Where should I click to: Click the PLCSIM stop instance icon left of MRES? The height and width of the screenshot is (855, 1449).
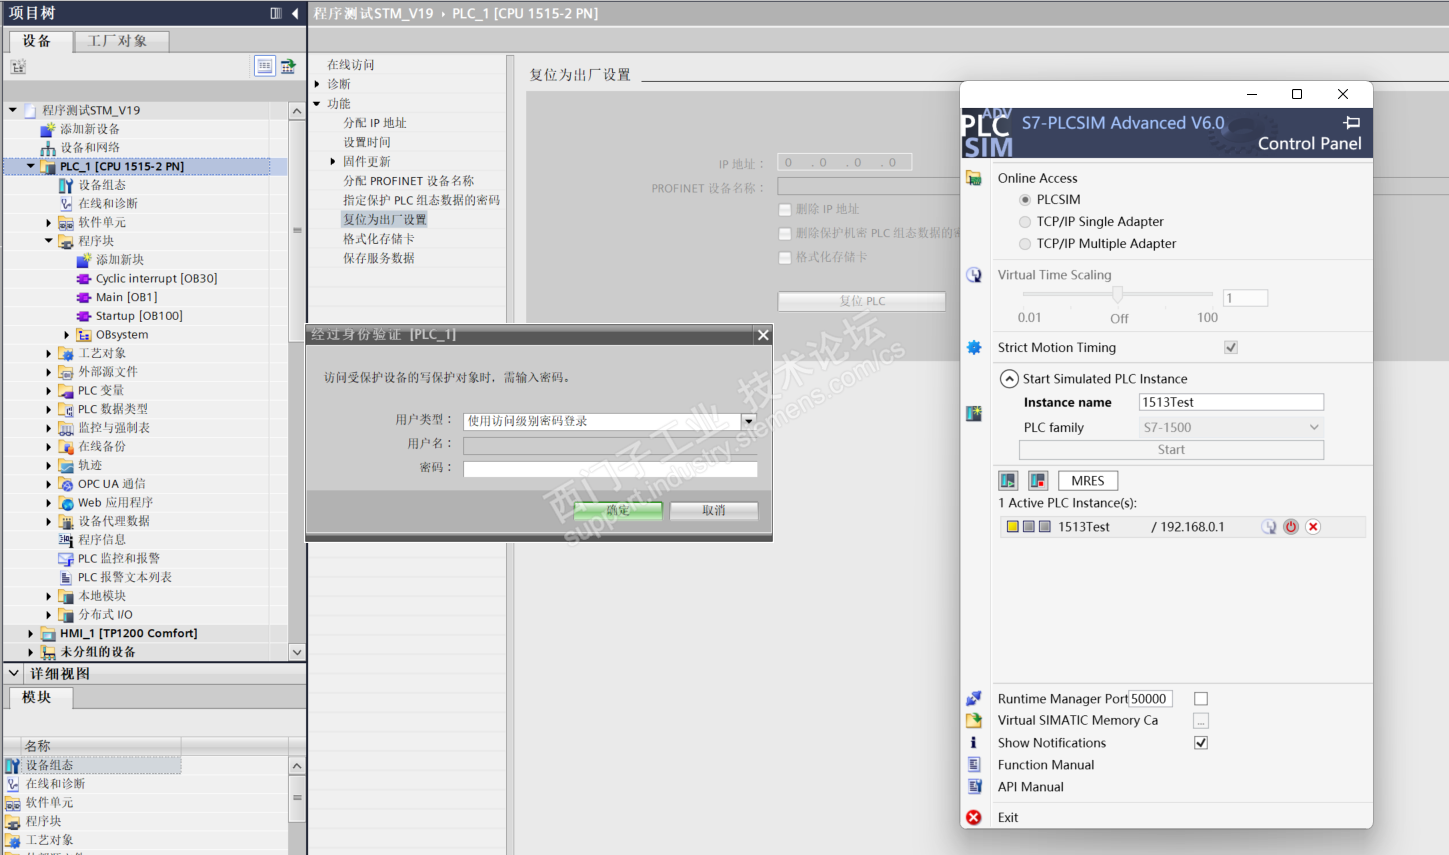1038,481
